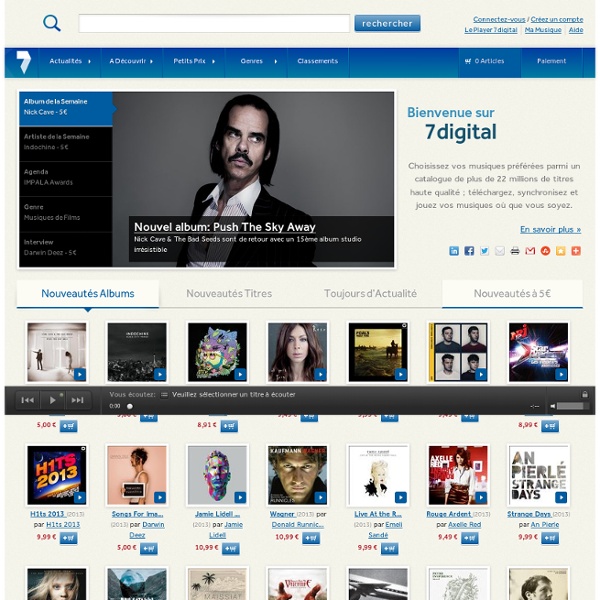Mute the player speaker icon

pos(553,406)
